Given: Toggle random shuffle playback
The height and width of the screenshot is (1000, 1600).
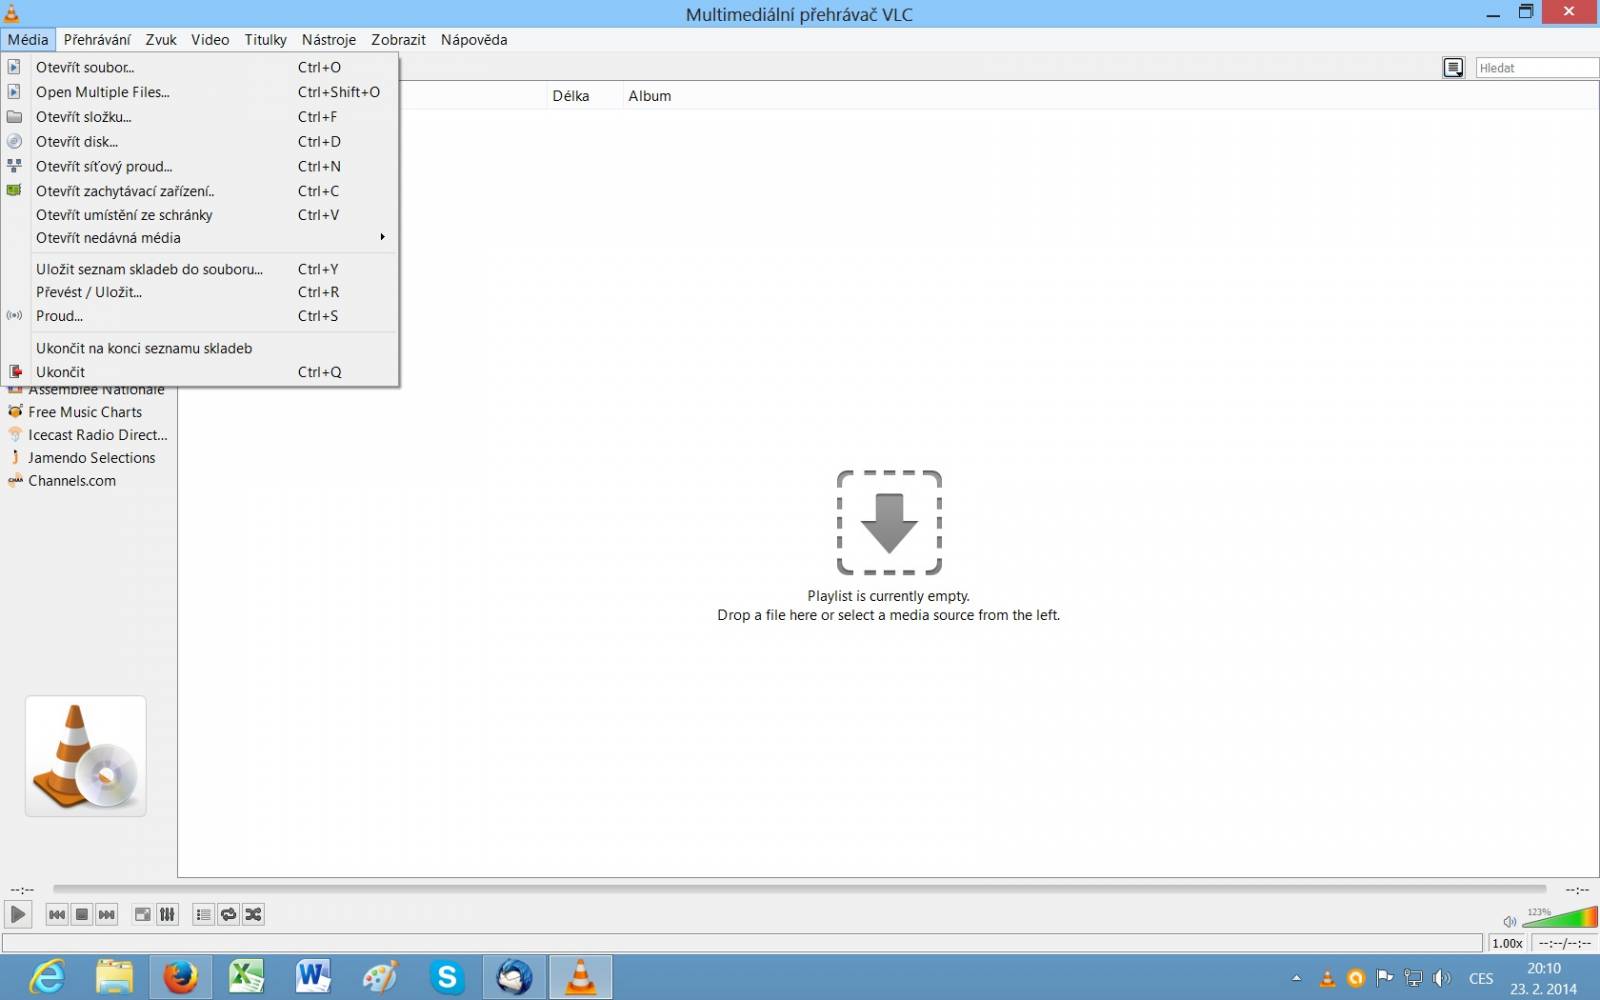Looking at the screenshot, I should coord(254,914).
